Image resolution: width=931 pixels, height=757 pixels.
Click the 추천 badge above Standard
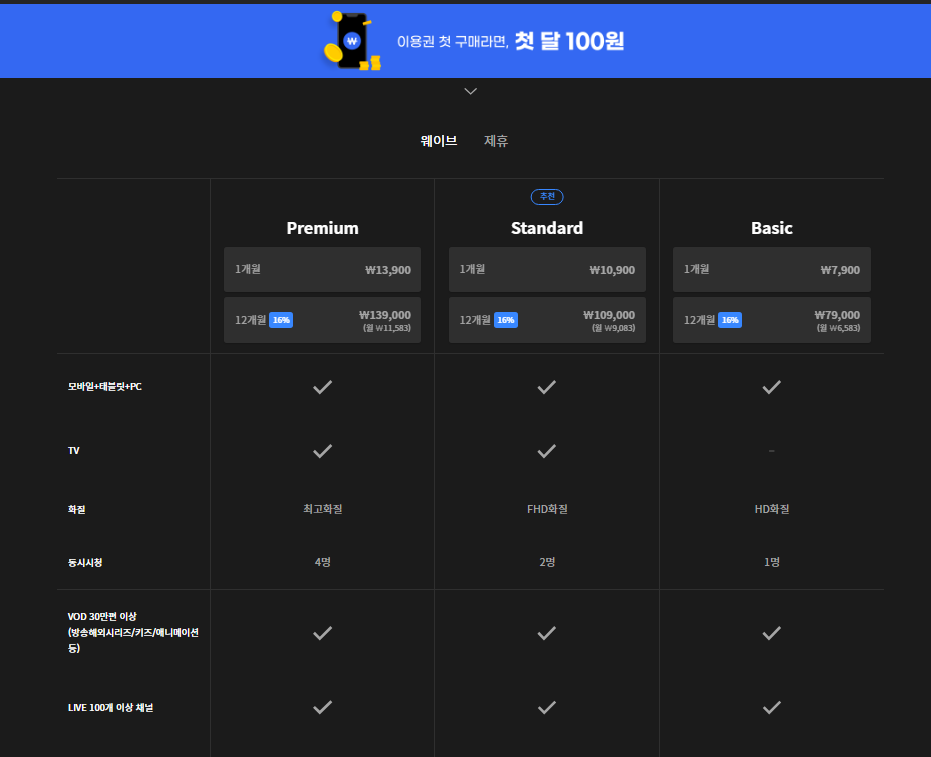pyautogui.click(x=547, y=197)
